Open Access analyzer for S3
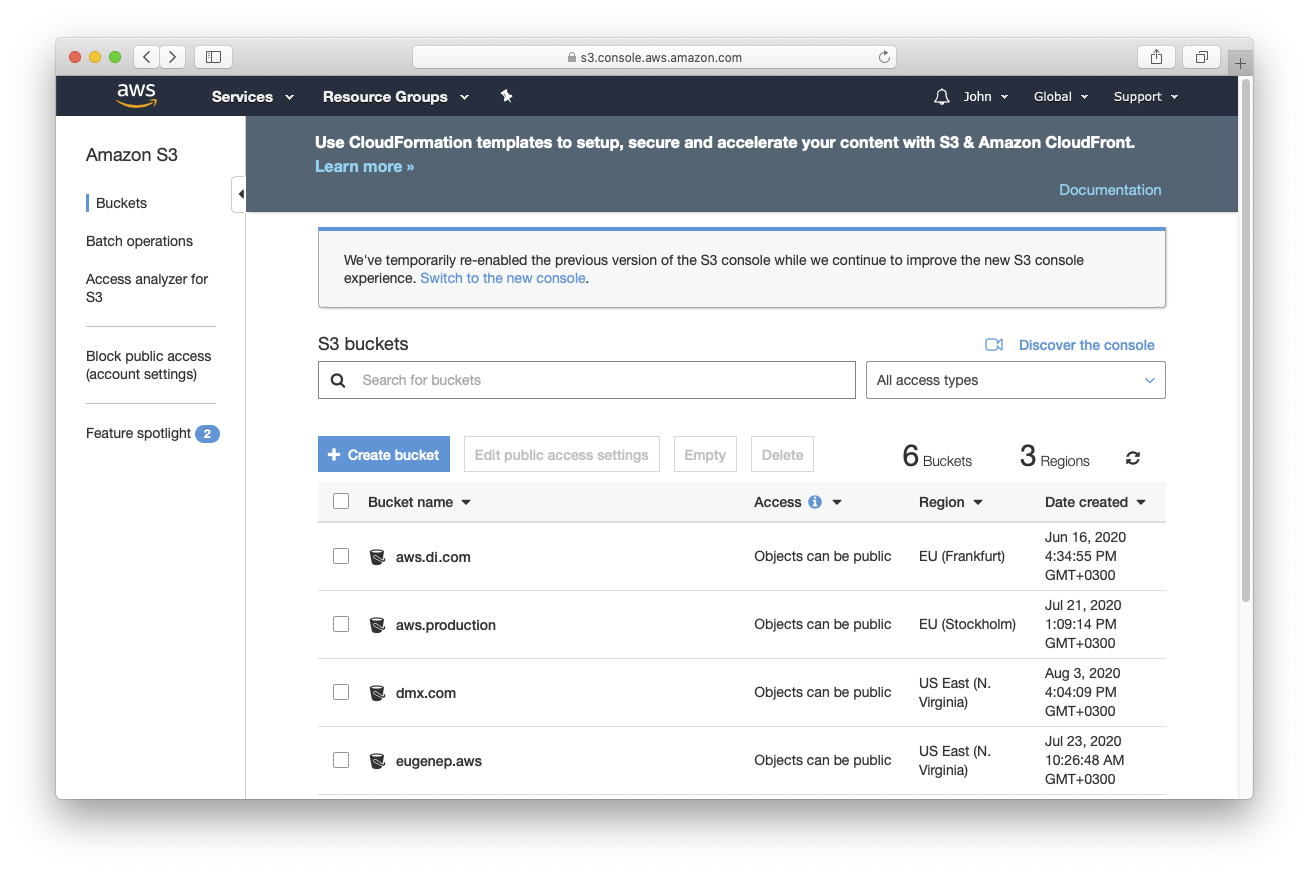Image resolution: width=1309 pixels, height=873 pixels. point(147,288)
